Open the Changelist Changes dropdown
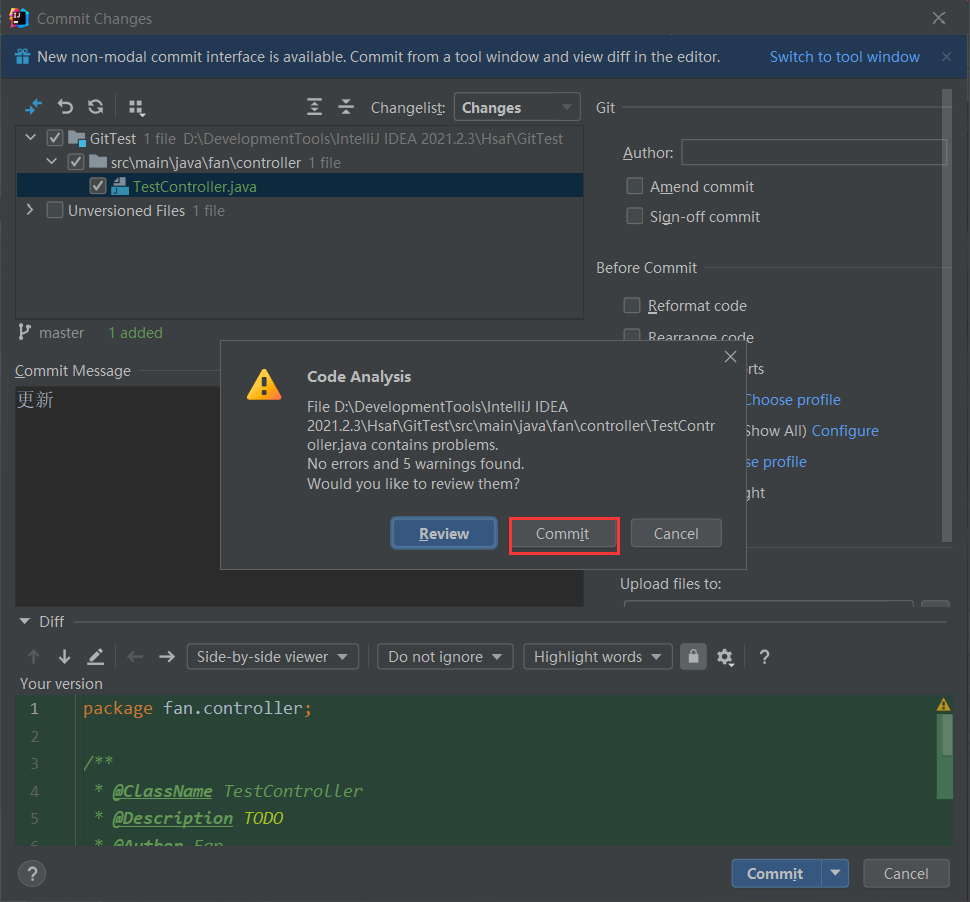Viewport: 970px width, 902px height. tap(517, 107)
